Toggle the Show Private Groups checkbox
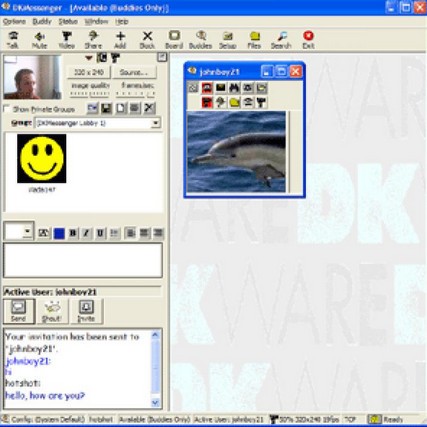The image size is (427, 427). coord(7,109)
